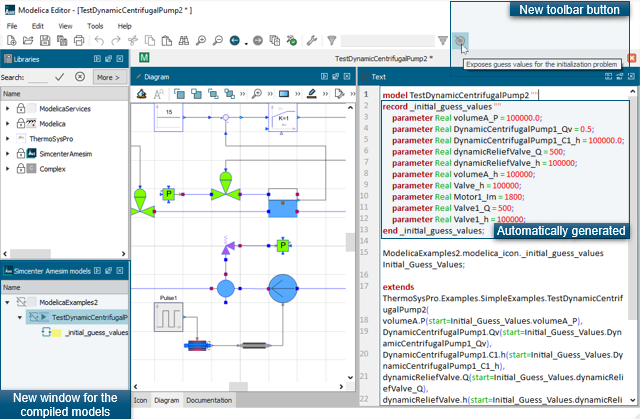Image resolution: width=640 pixels, height=419 pixels.
Task: Collapse the ModelicaExamples2 tree node
Action: click(8, 301)
